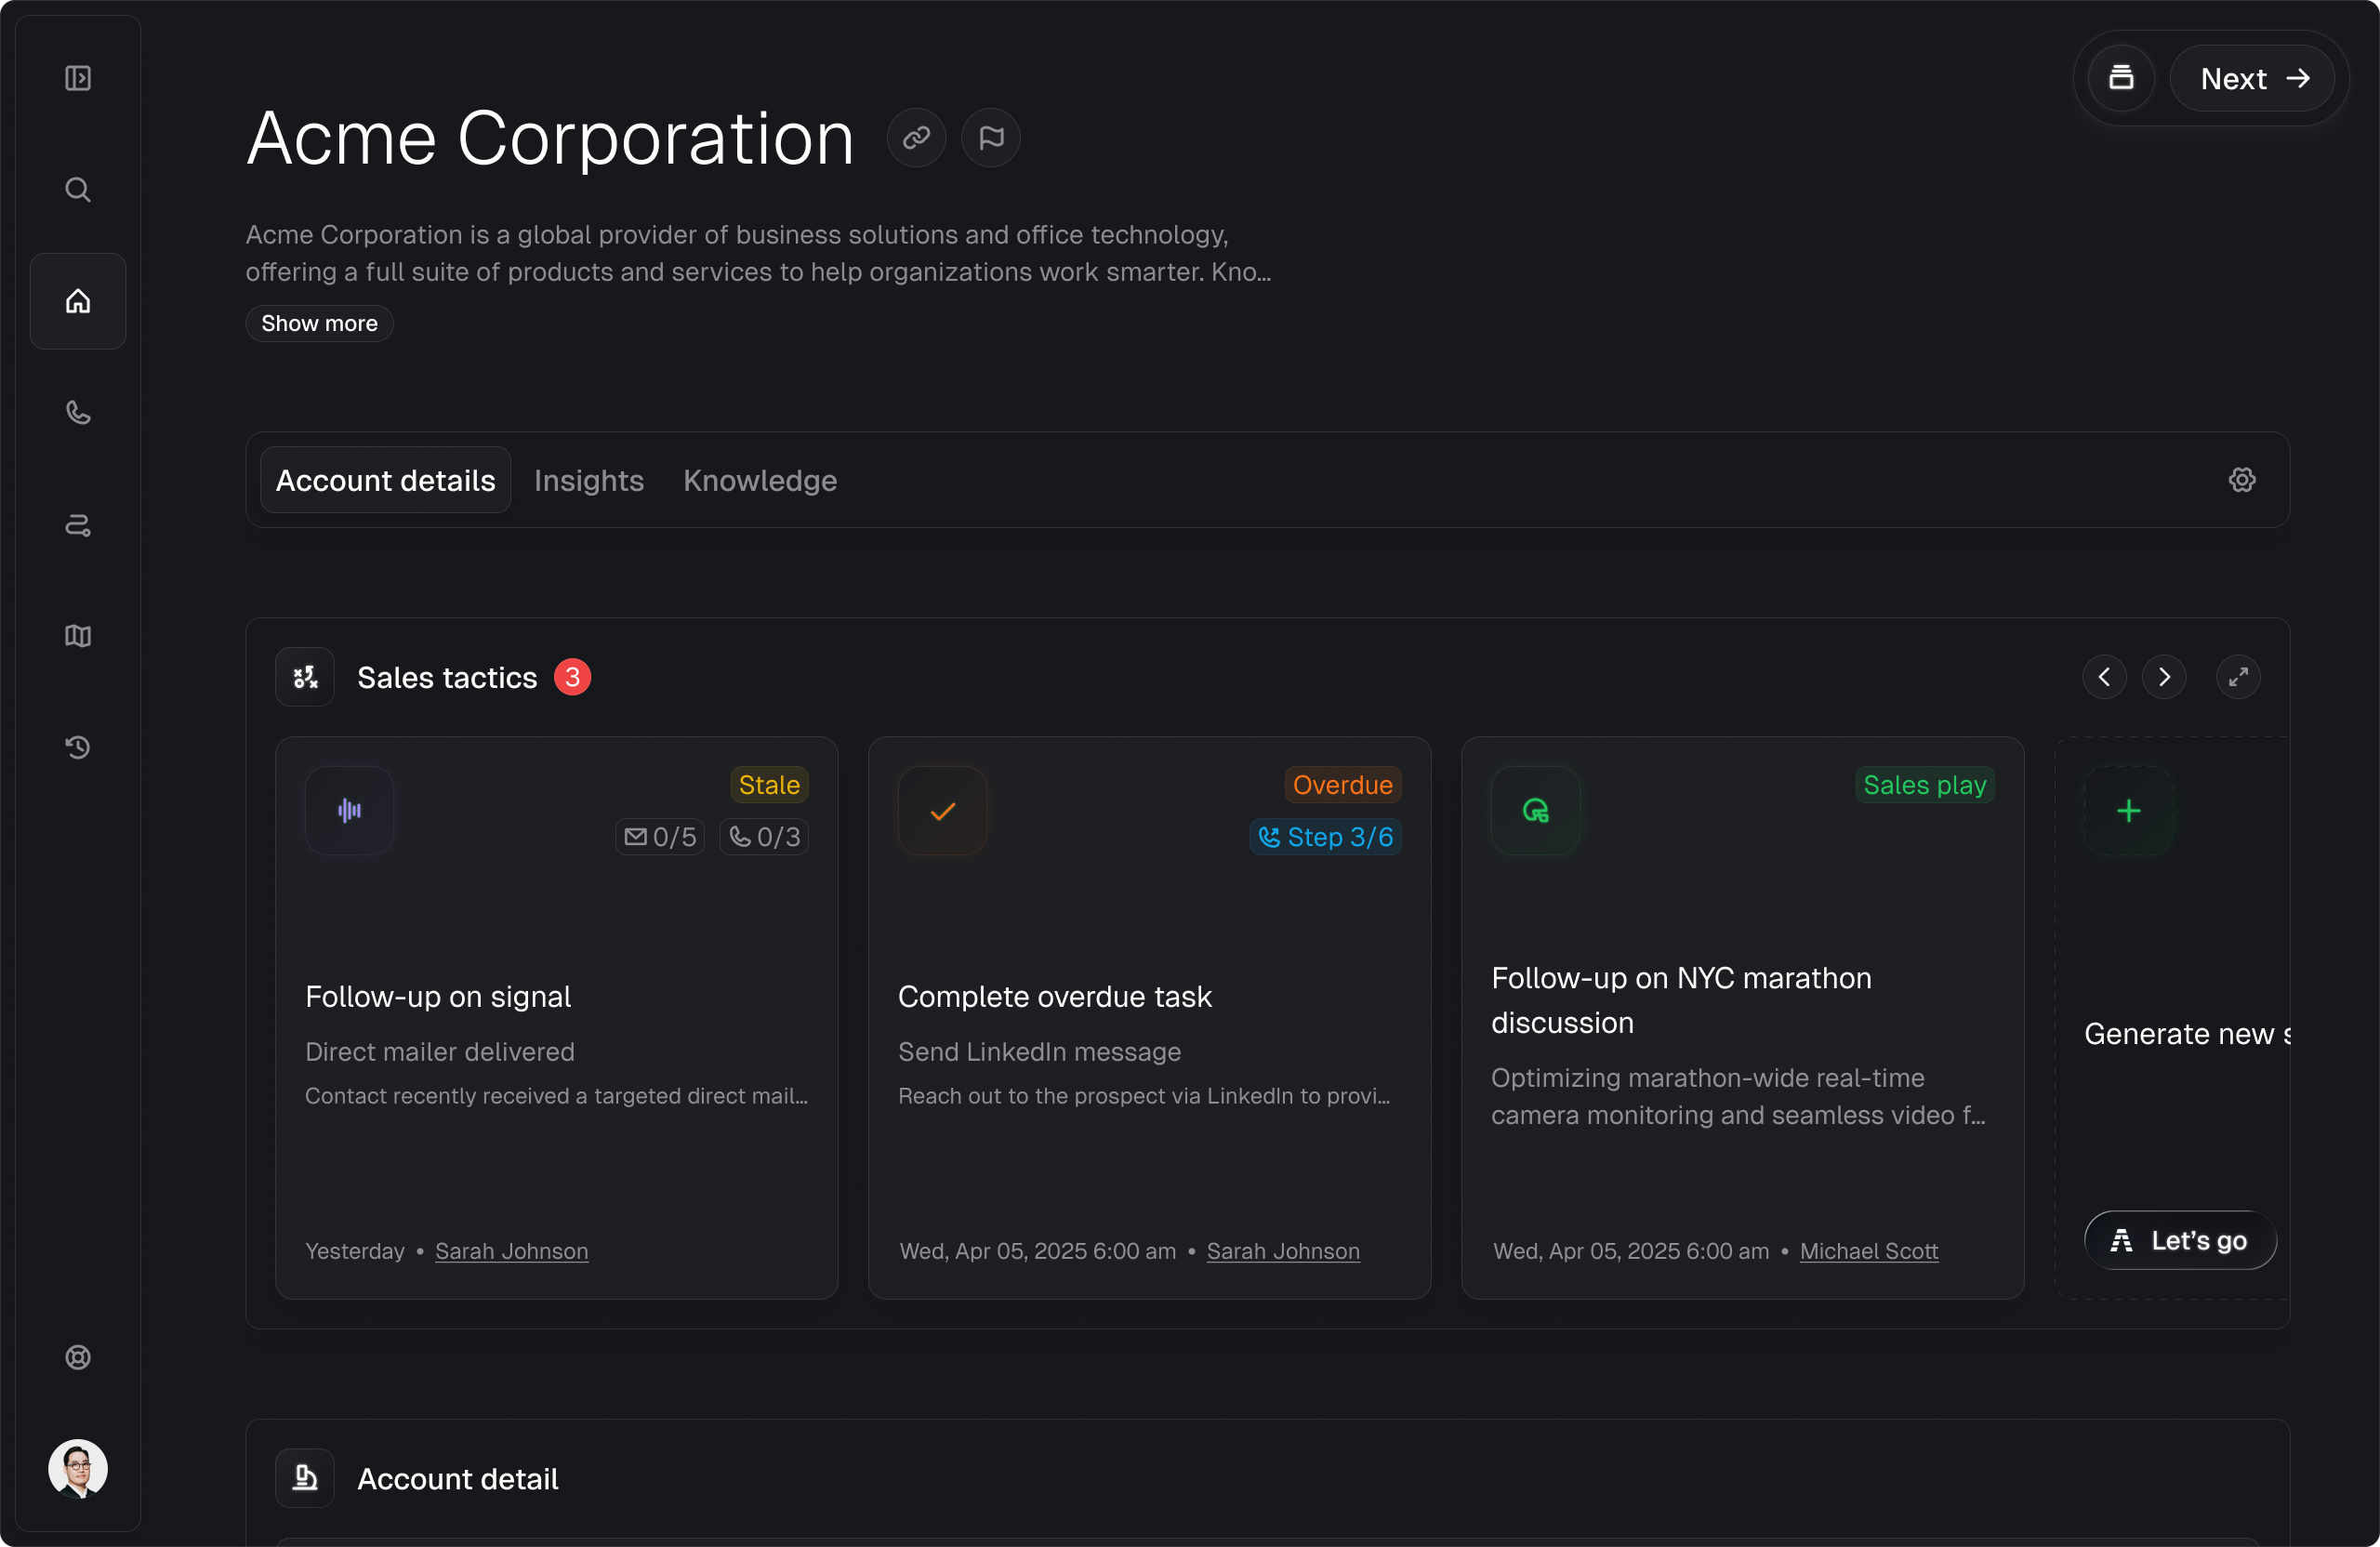Screen dimensions: 2380x1547
Task: Open the Complete overdue task card
Action: 1150,1018
